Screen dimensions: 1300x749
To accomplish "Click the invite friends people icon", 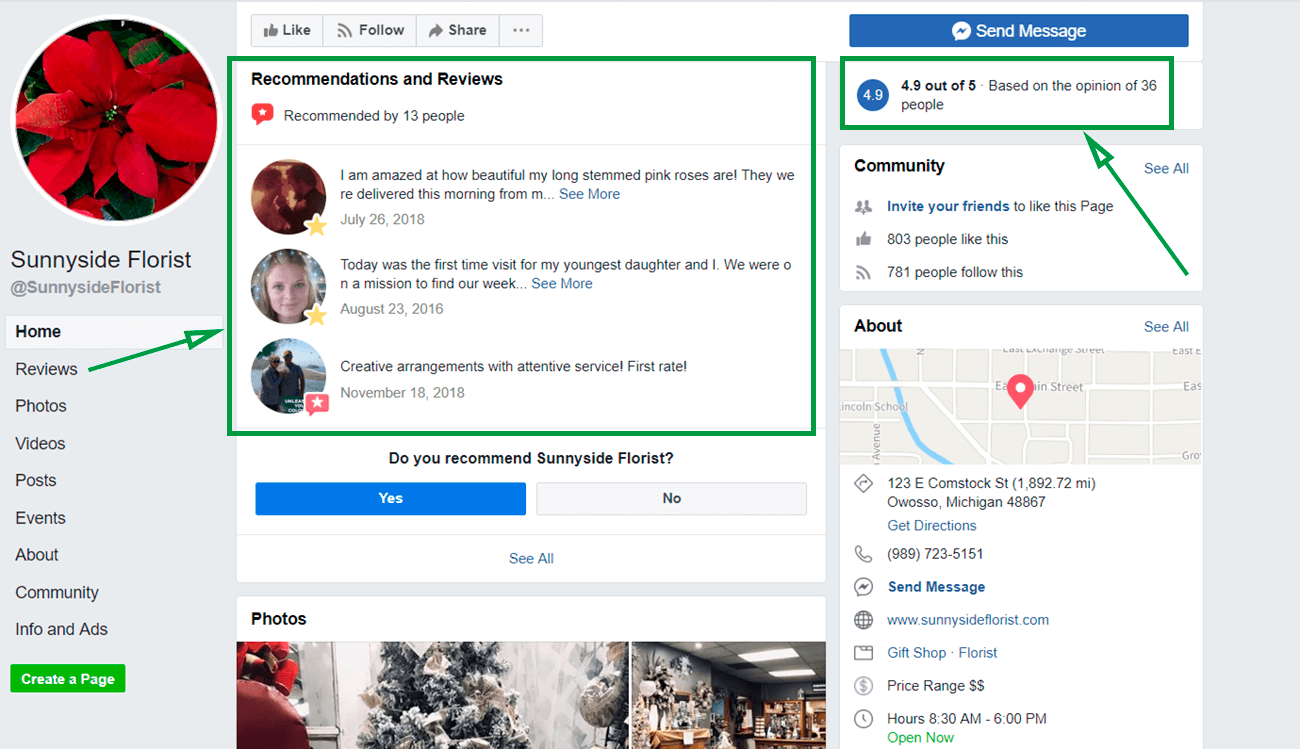I will (863, 206).
